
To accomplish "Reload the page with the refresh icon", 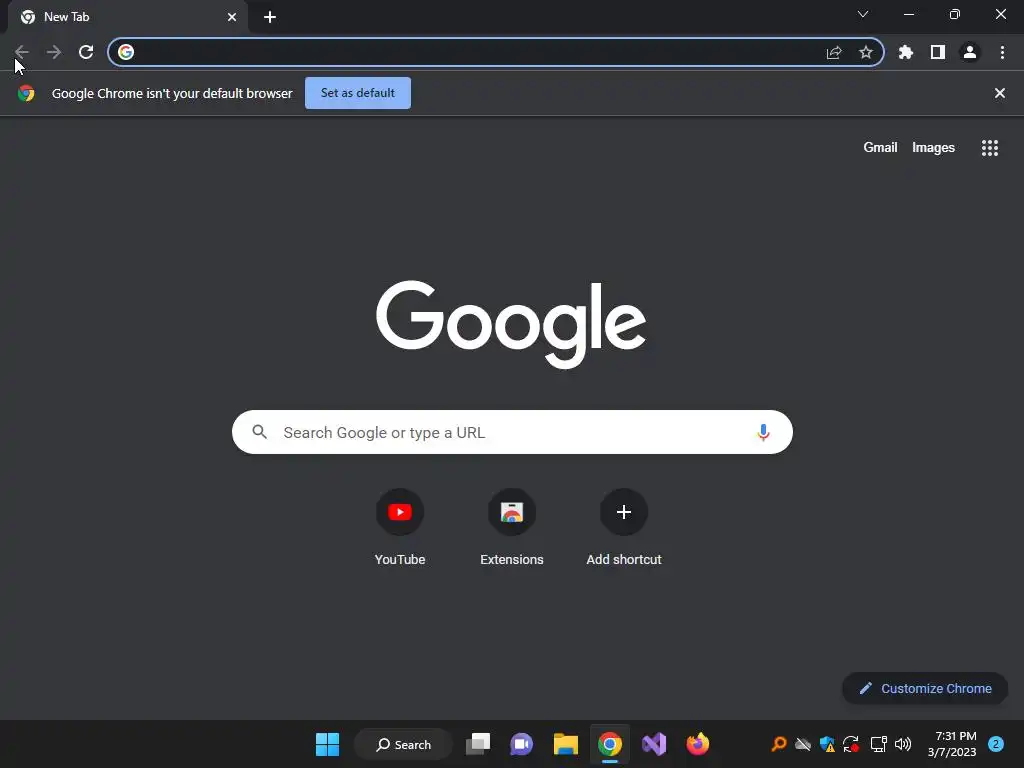I will [x=86, y=52].
